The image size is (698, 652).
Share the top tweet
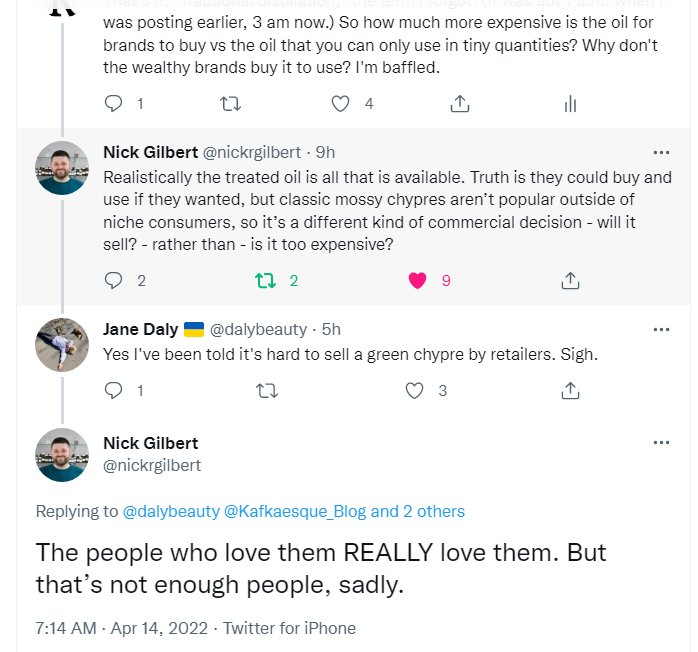pyautogui.click(x=460, y=103)
